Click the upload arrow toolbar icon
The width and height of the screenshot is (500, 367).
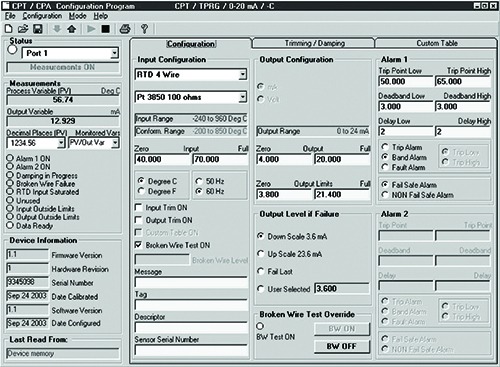click(x=72, y=29)
